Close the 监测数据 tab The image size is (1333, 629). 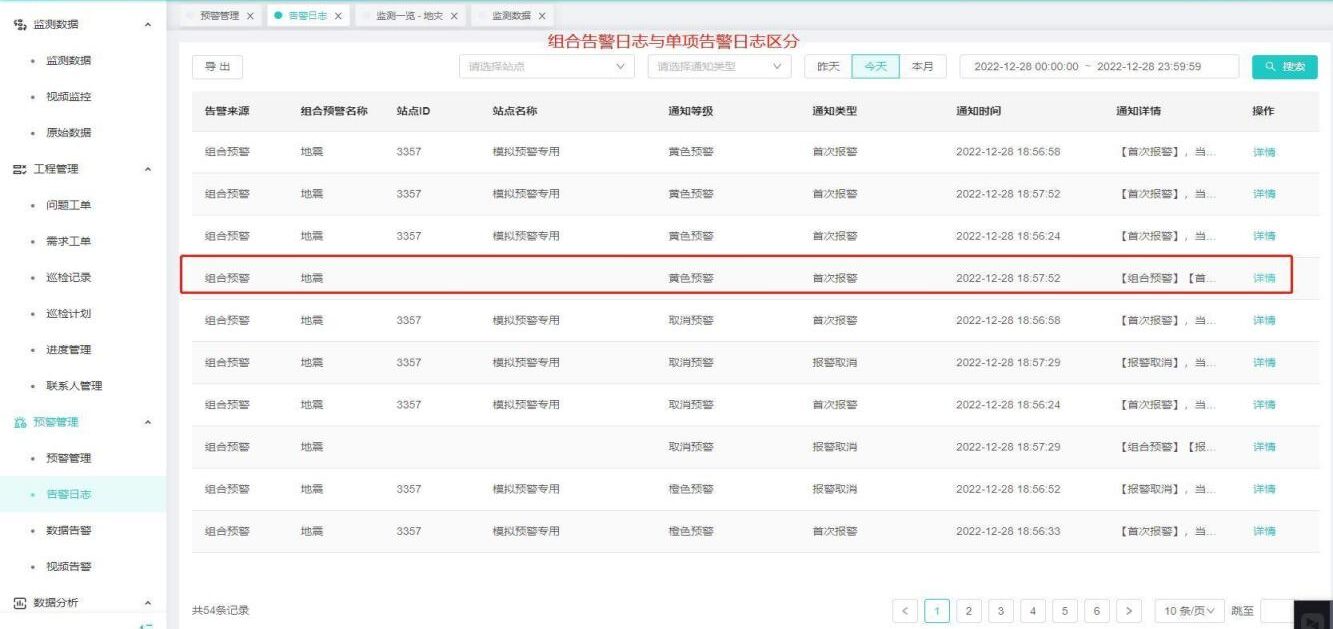point(542,16)
